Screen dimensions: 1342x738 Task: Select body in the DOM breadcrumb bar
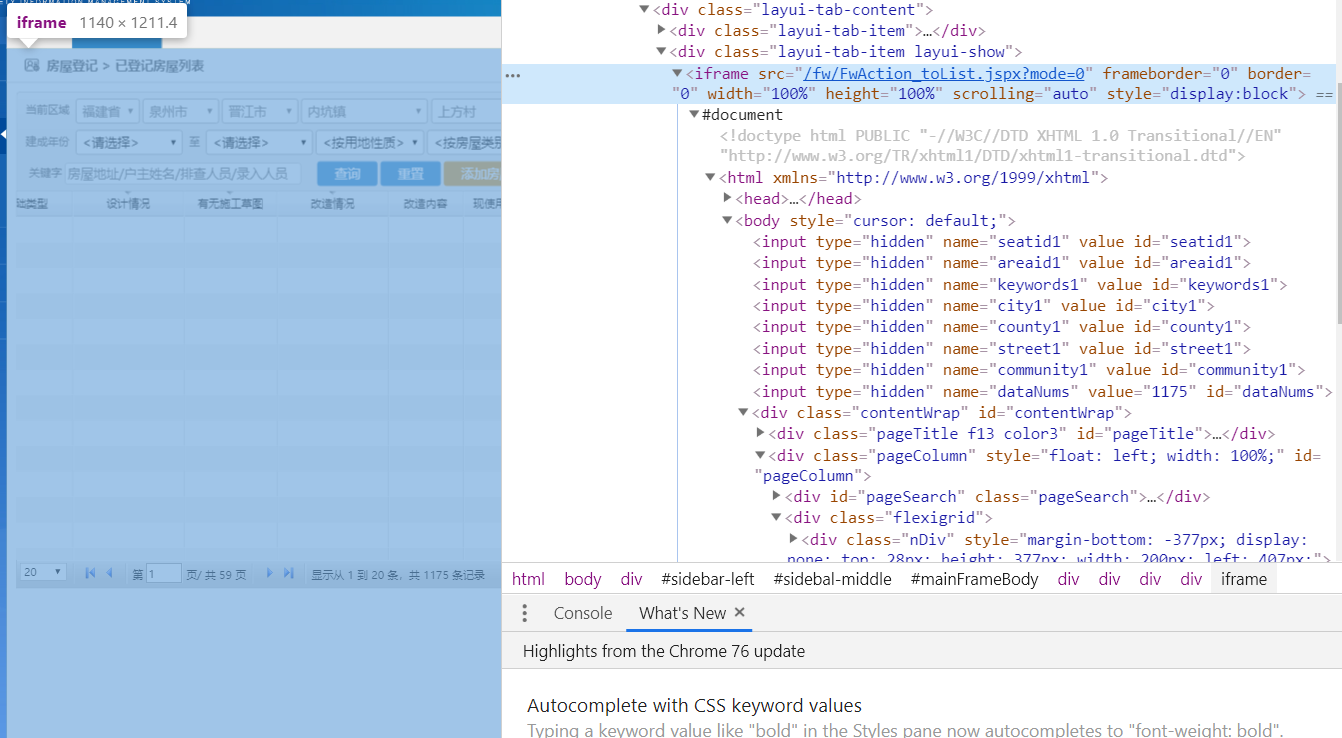click(583, 579)
